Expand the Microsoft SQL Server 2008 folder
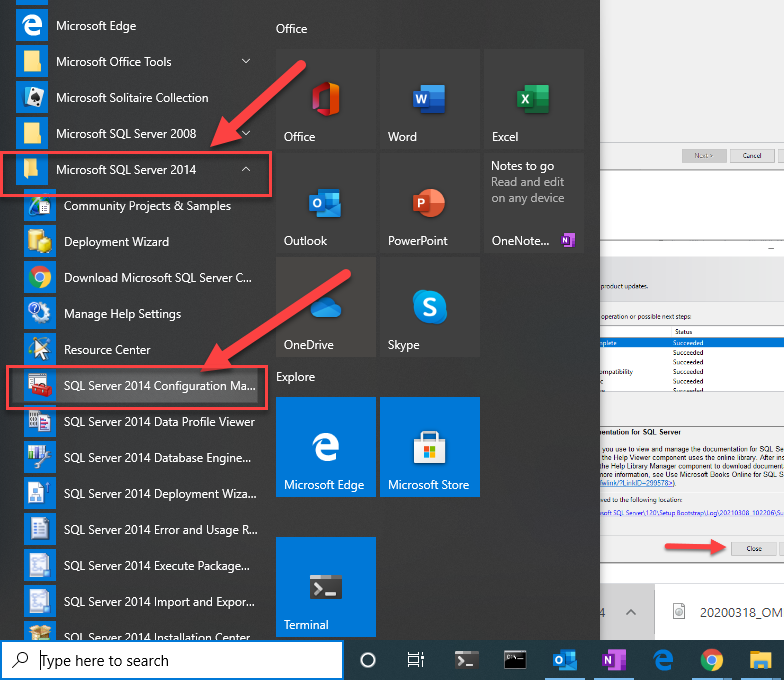 click(x=246, y=133)
